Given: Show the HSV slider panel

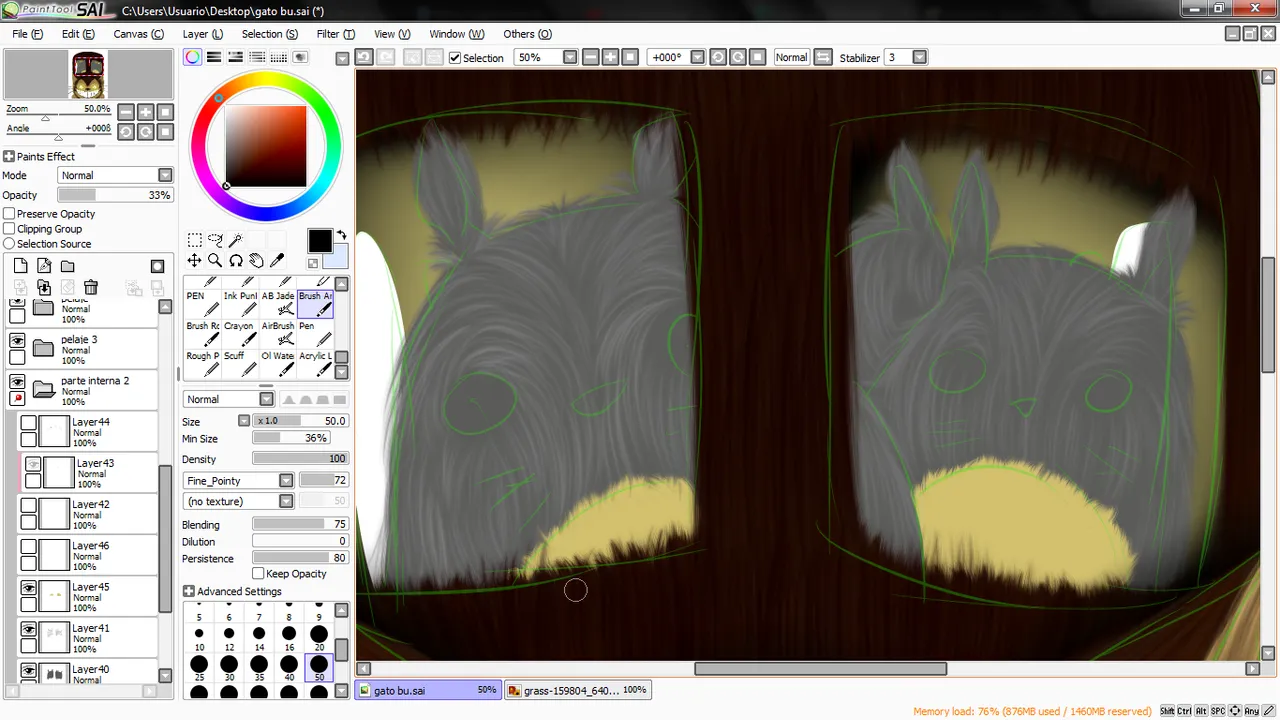Looking at the screenshot, I should point(235,57).
